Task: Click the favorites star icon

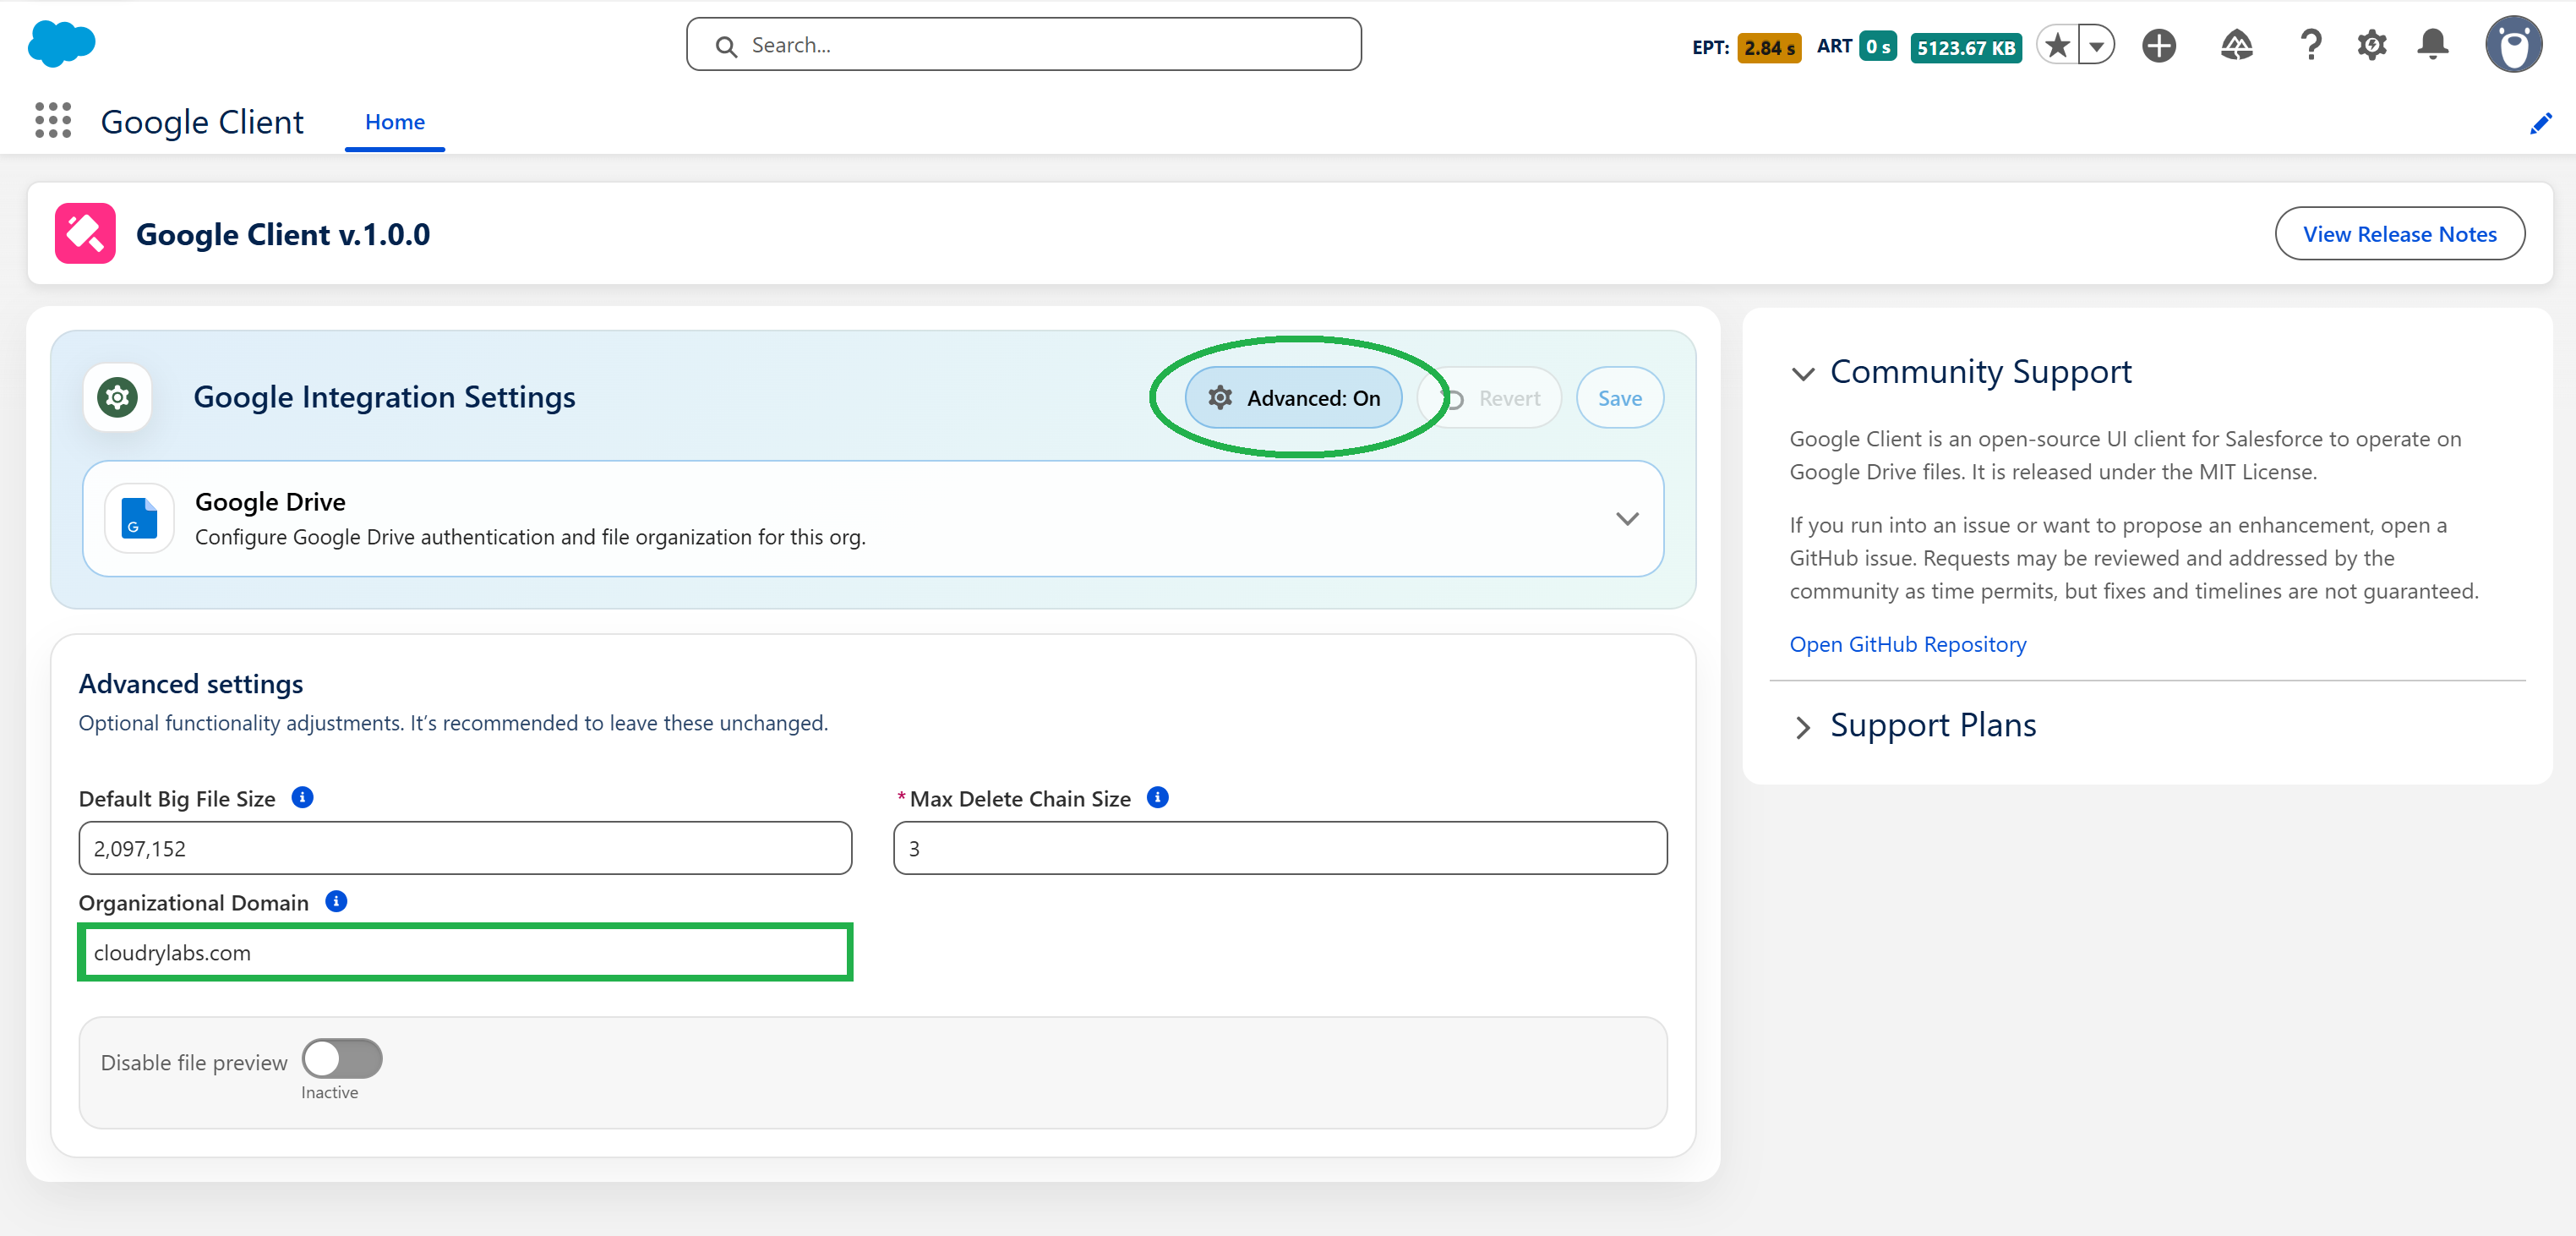Action: (x=2058, y=45)
